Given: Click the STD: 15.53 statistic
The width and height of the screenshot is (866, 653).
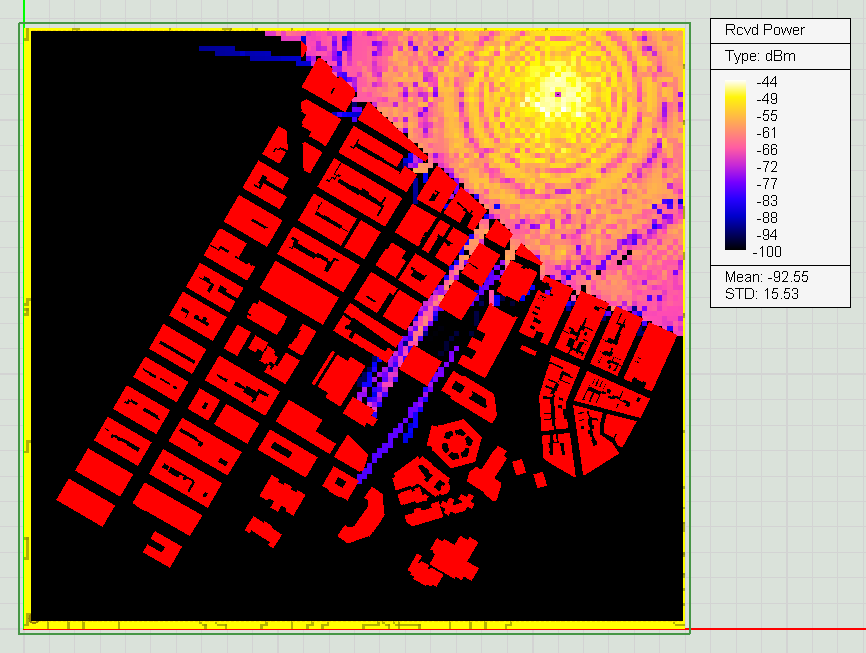Looking at the screenshot, I should coord(760,294).
